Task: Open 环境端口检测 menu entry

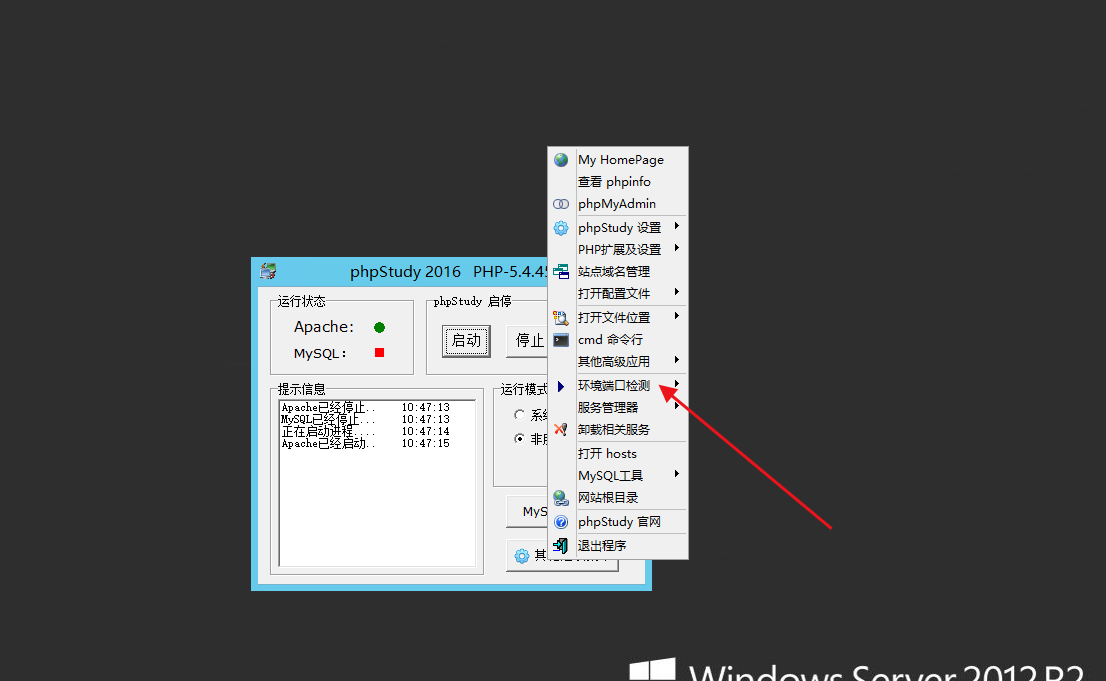Action: (614, 386)
